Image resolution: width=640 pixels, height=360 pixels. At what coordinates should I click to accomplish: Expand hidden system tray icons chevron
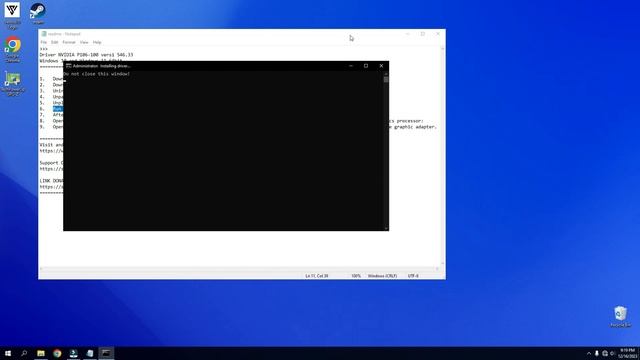point(589,353)
